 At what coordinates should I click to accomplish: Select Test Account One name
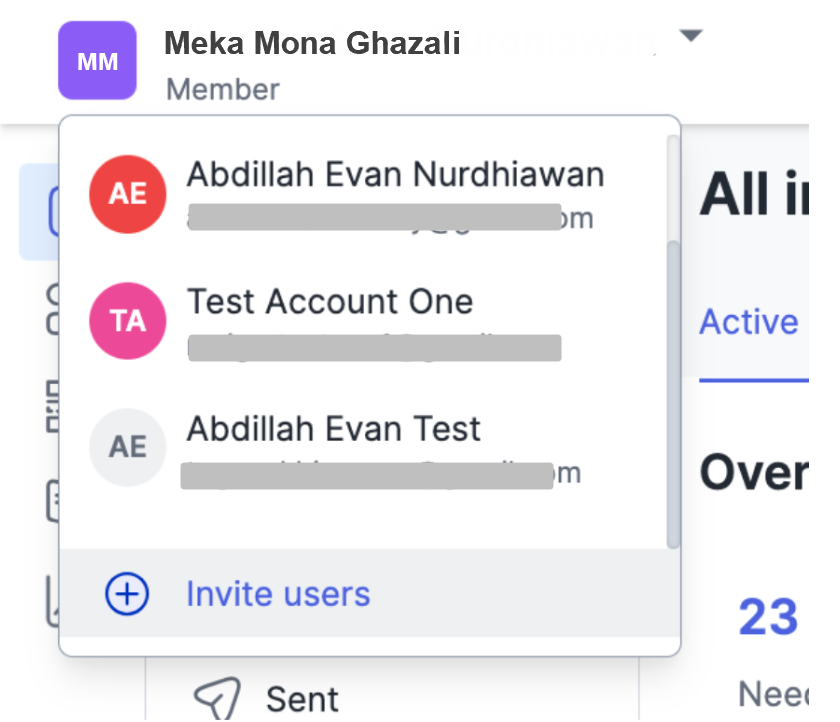(330, 301)
